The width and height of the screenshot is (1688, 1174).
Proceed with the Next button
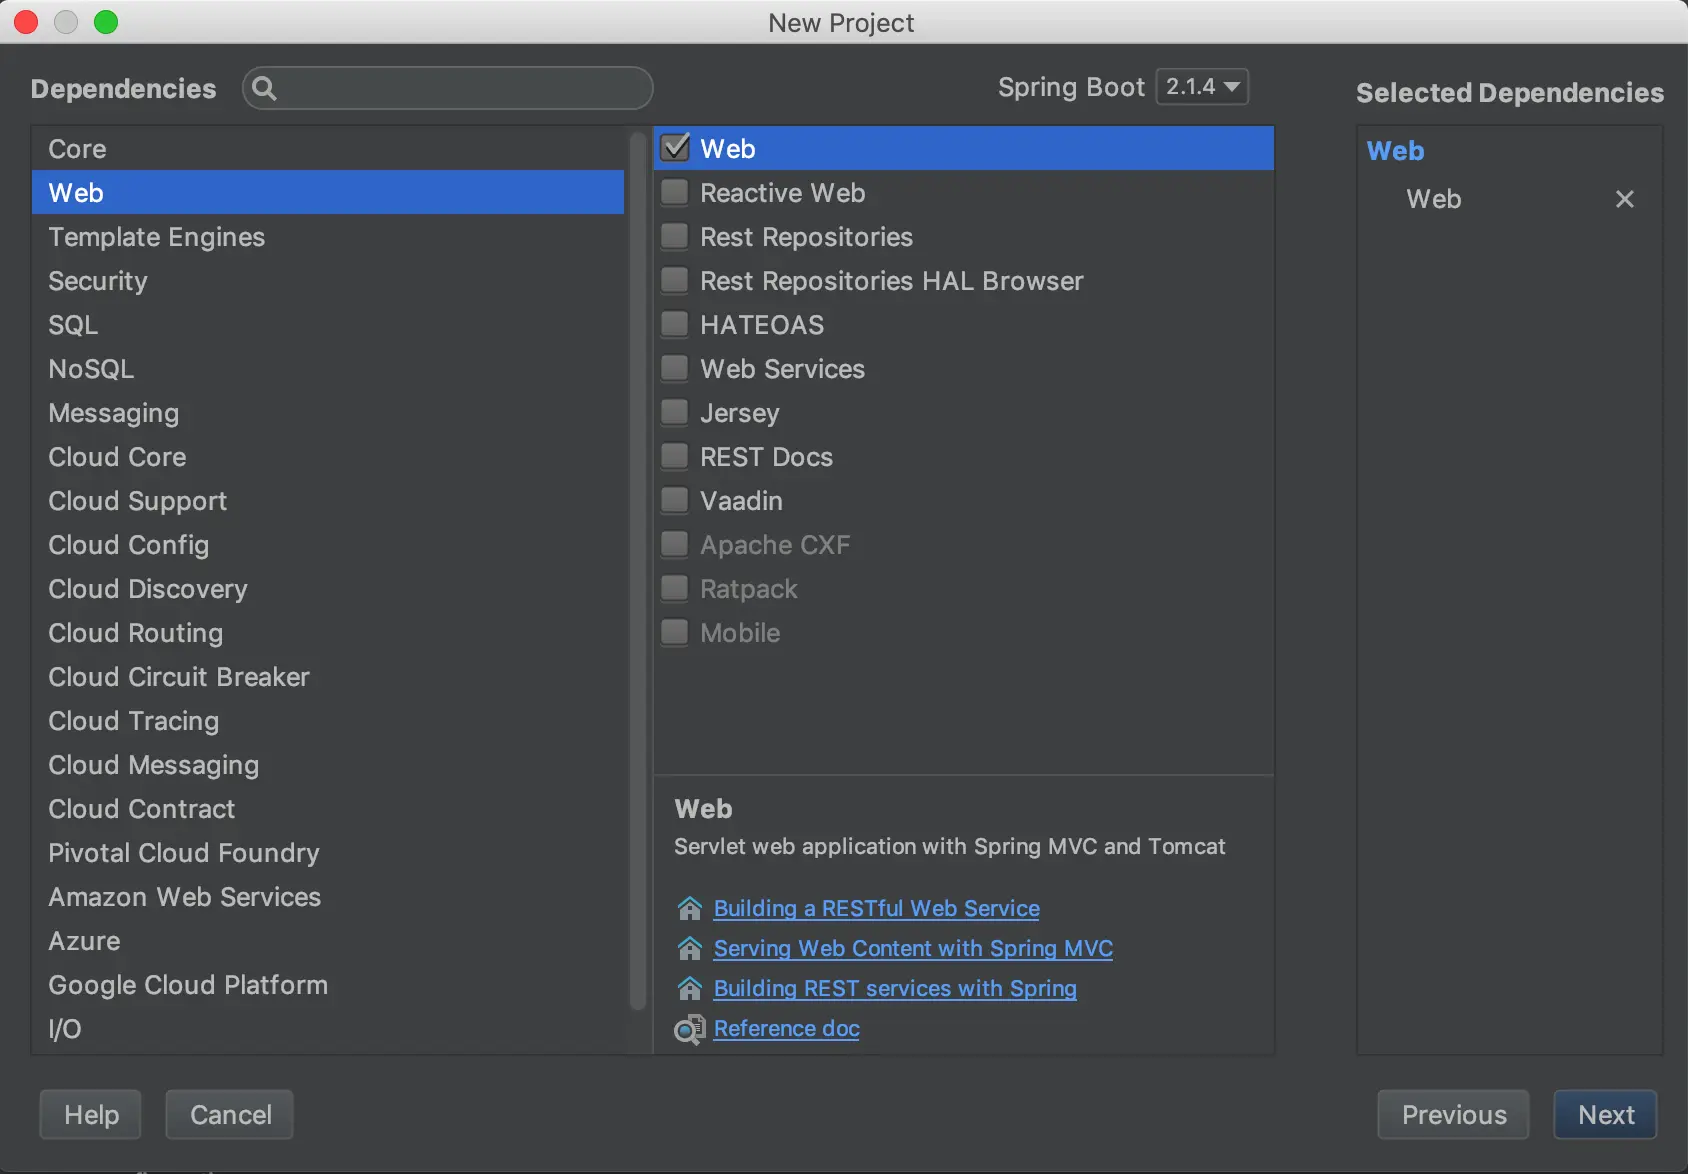tap(1605, 1114)
